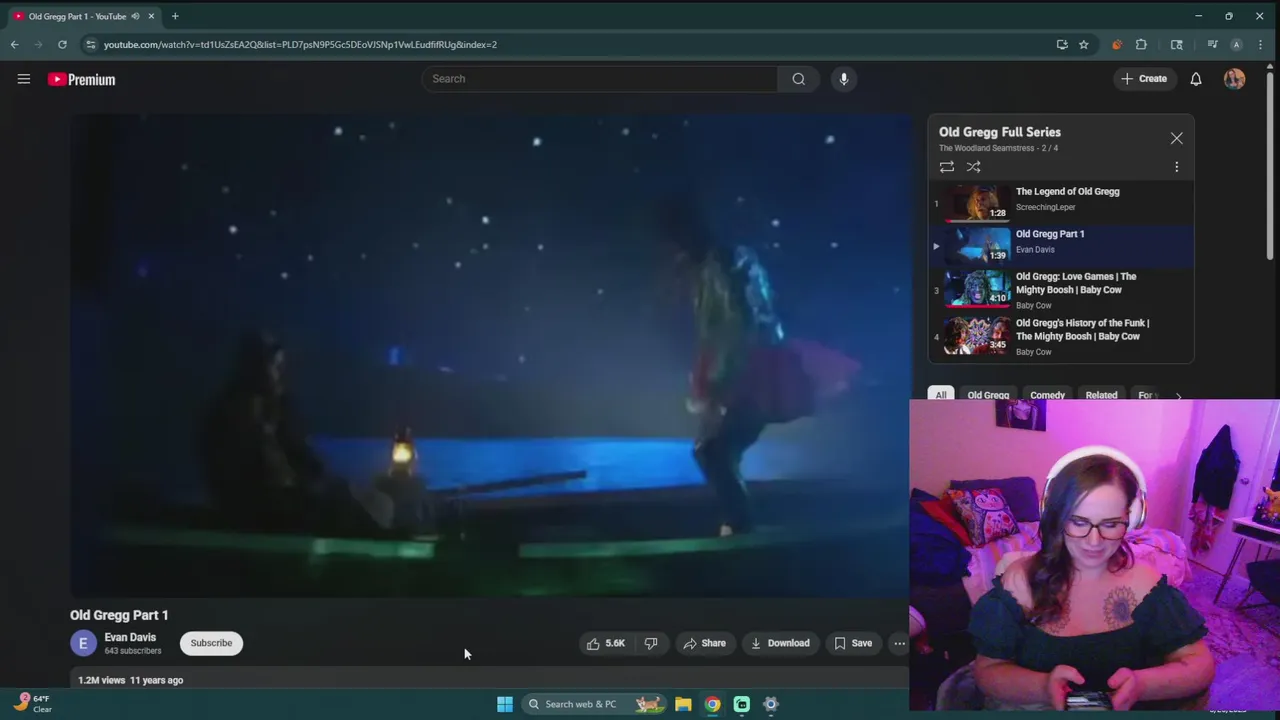Open Chrome three-dot menu
Viewport: 1280px width, 720px height.
pyautogui.click(x=1260, y=44)
